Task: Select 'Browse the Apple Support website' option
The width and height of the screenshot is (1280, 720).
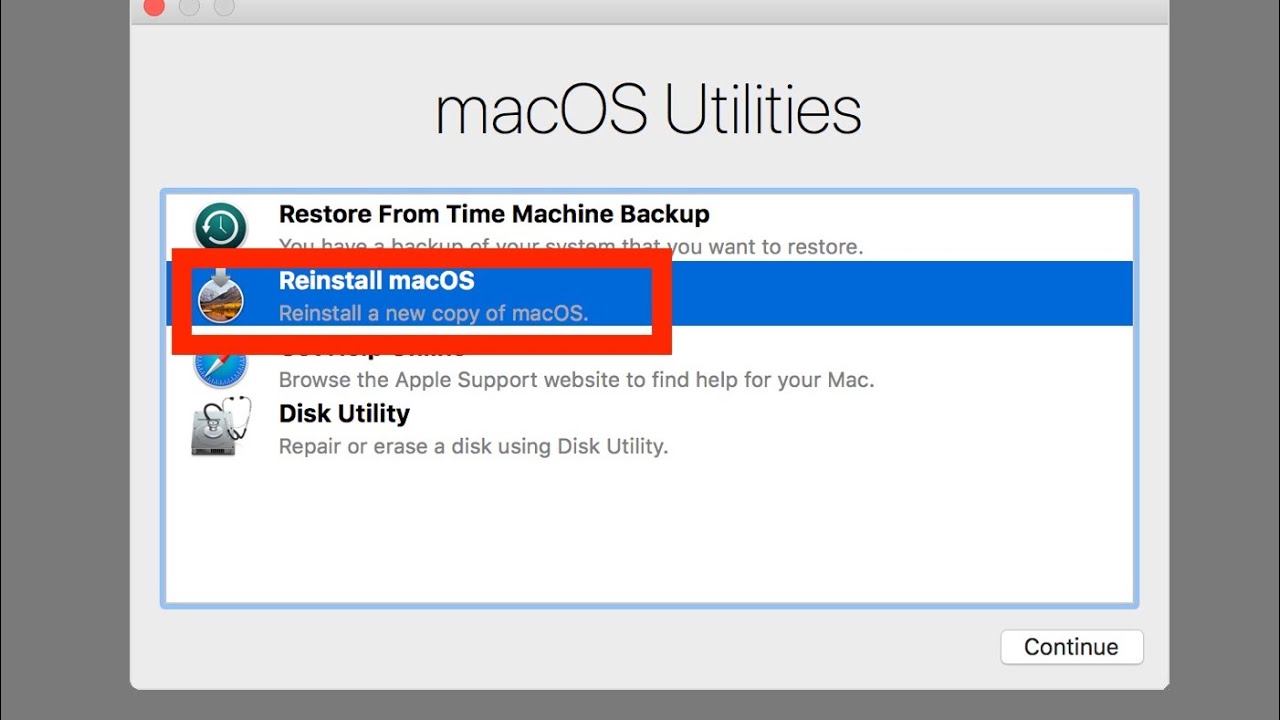Action: pos(576,380)
